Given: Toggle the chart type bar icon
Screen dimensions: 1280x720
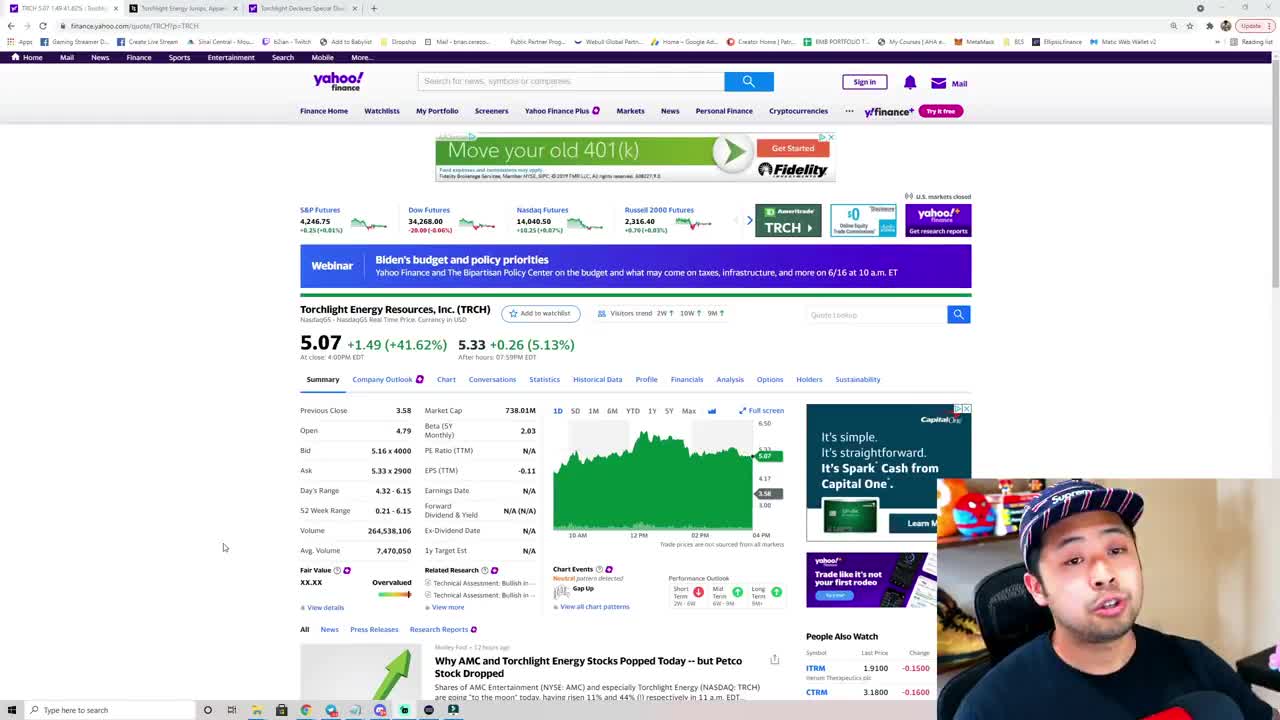Looking at the screenshot, I should (x=712, y=411).
